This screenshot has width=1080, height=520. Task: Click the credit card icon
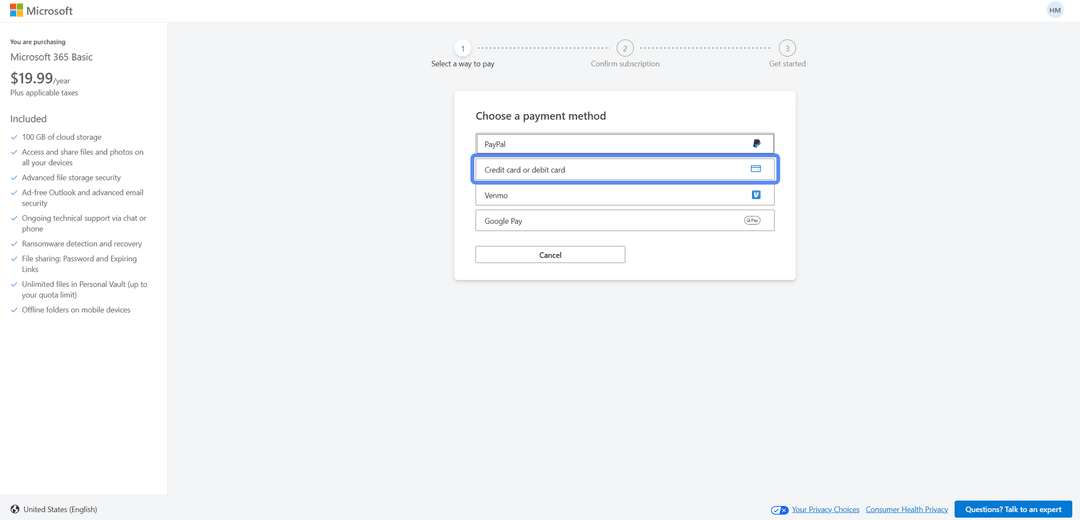click(x=756, y=169)
